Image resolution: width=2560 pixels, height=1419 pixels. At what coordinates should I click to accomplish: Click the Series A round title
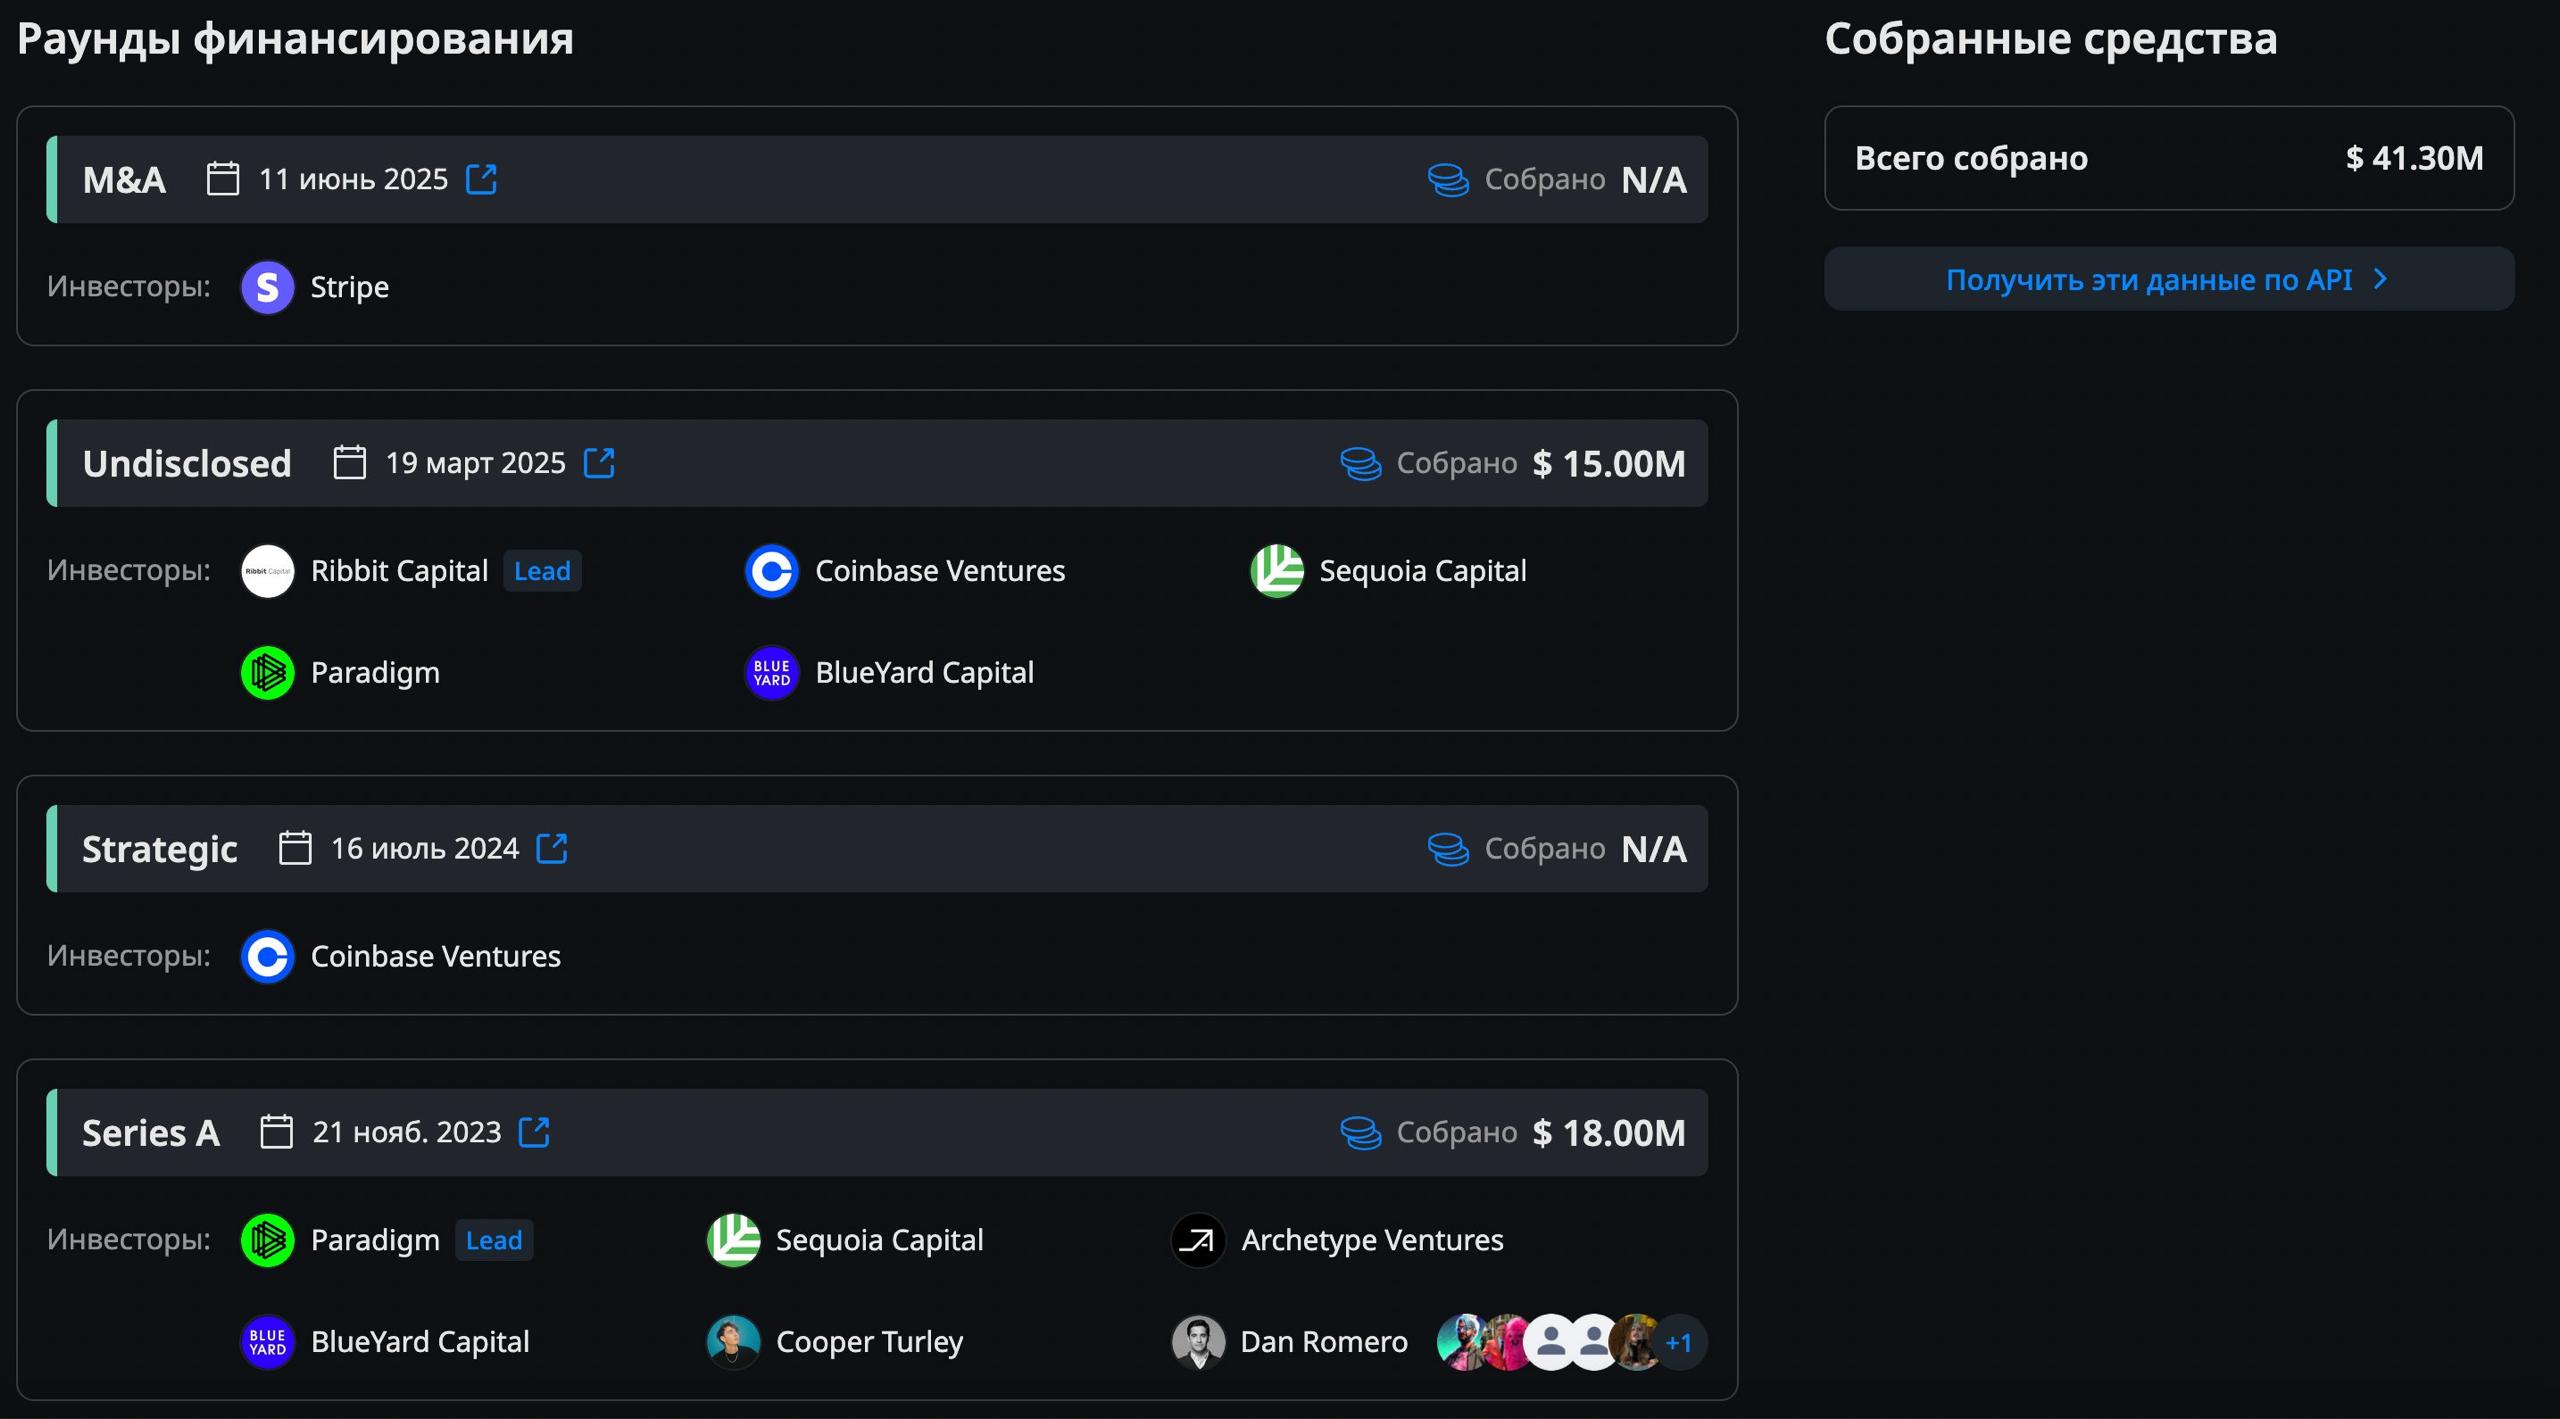151,1132
